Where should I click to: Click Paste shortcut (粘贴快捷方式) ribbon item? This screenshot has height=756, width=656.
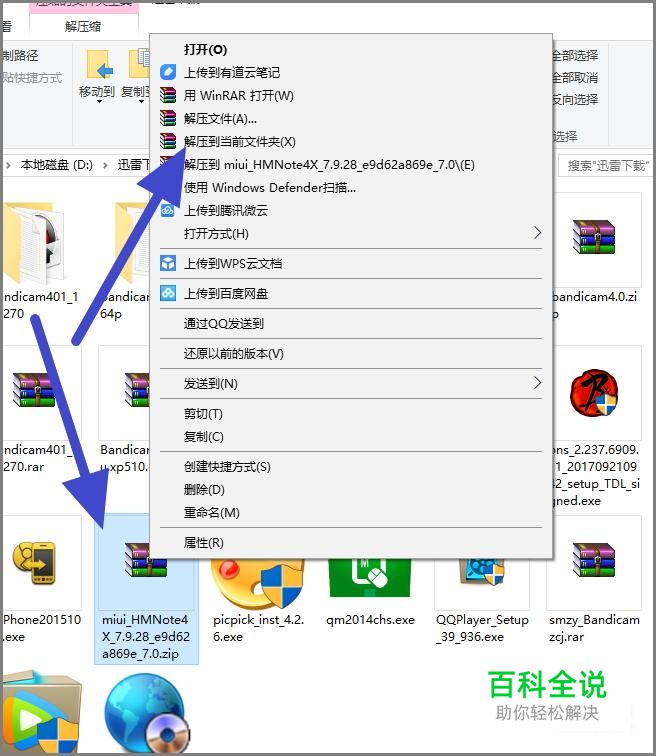point(32,78)
